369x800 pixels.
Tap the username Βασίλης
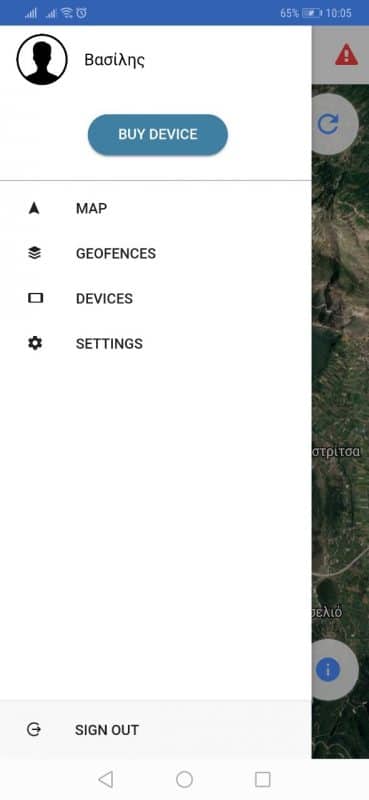tap(114, 60)
